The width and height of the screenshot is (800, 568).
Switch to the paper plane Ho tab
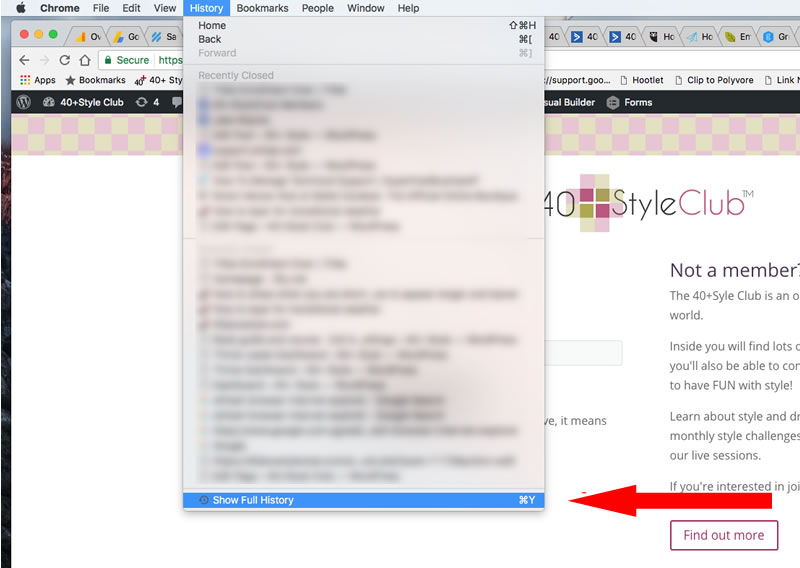(699, 37)
